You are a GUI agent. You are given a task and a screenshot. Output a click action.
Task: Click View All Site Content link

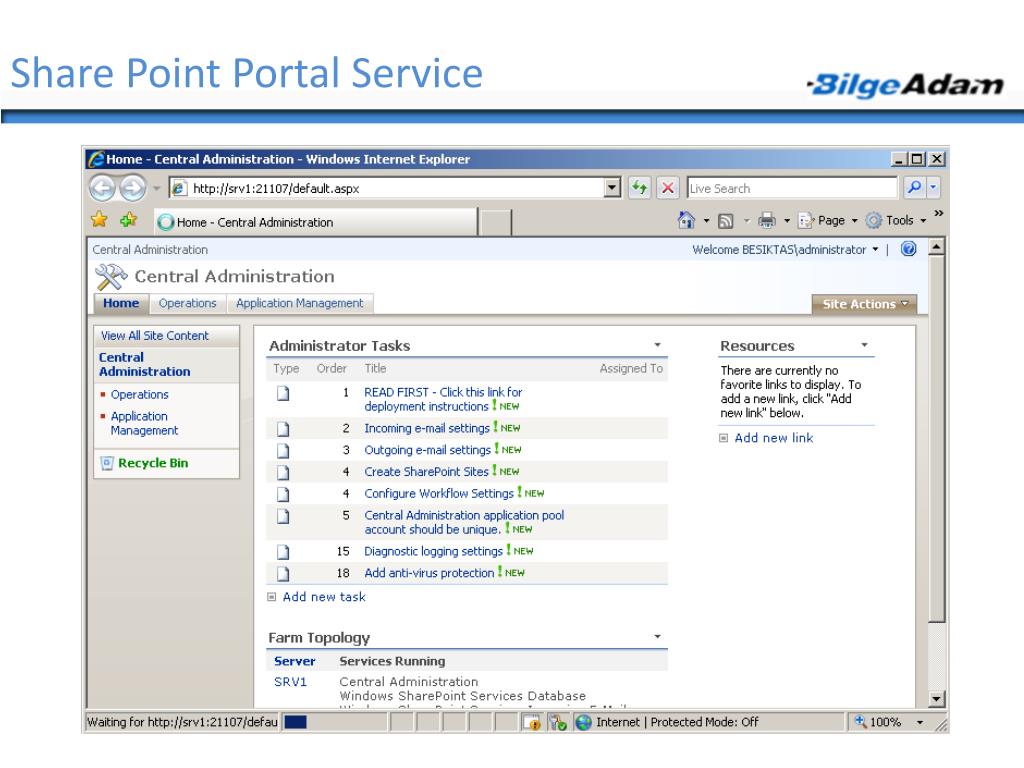(x=155, y=336)
